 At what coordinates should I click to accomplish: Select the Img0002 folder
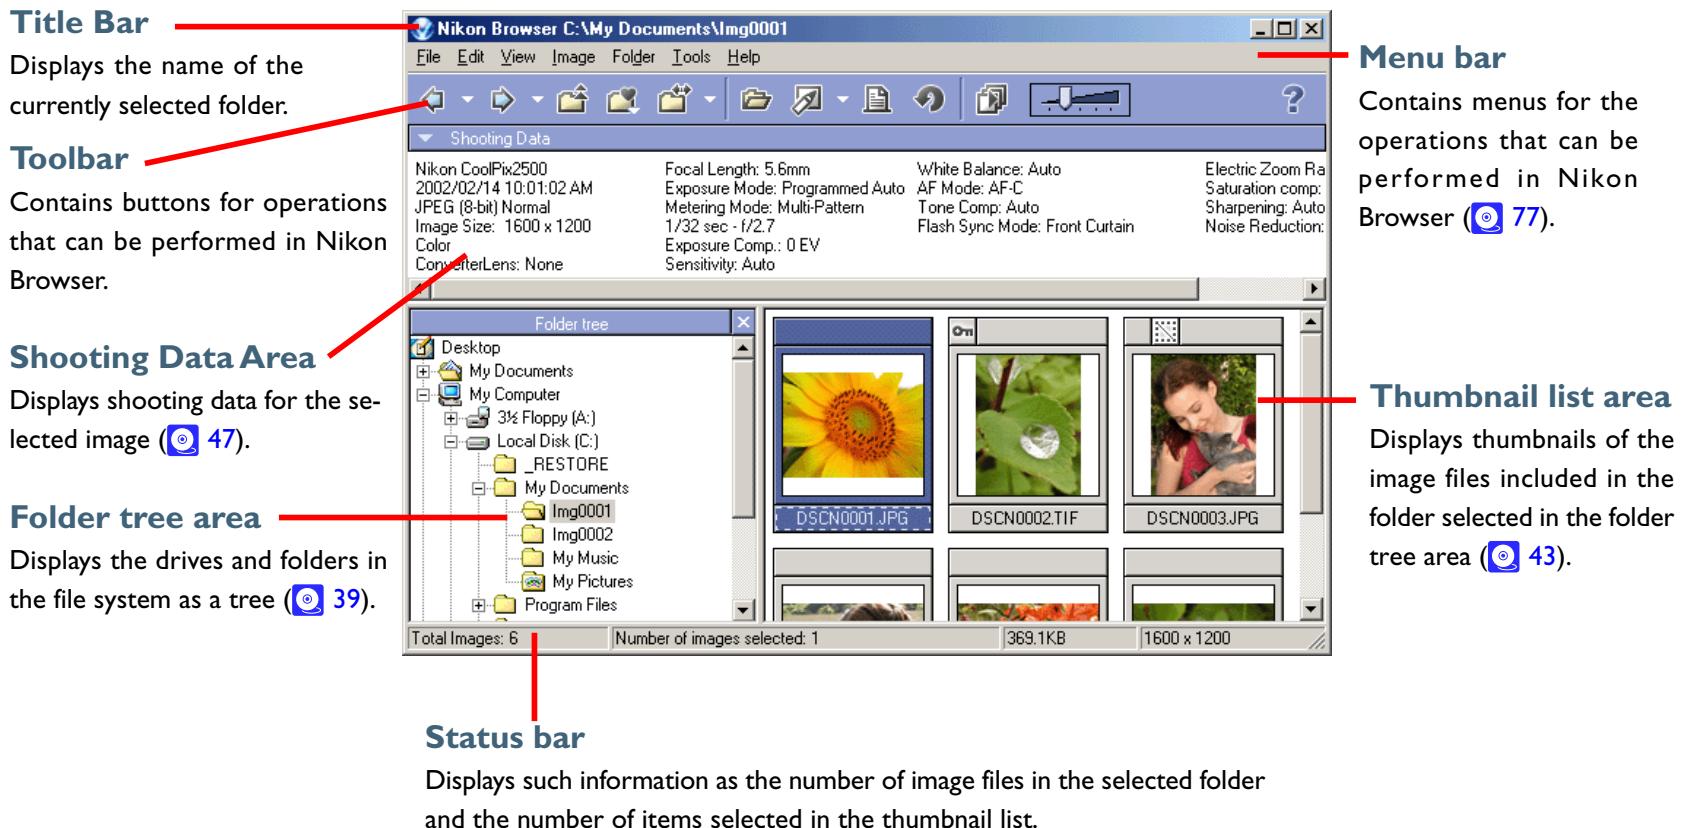pyautogui.click(x=582, y=535)
